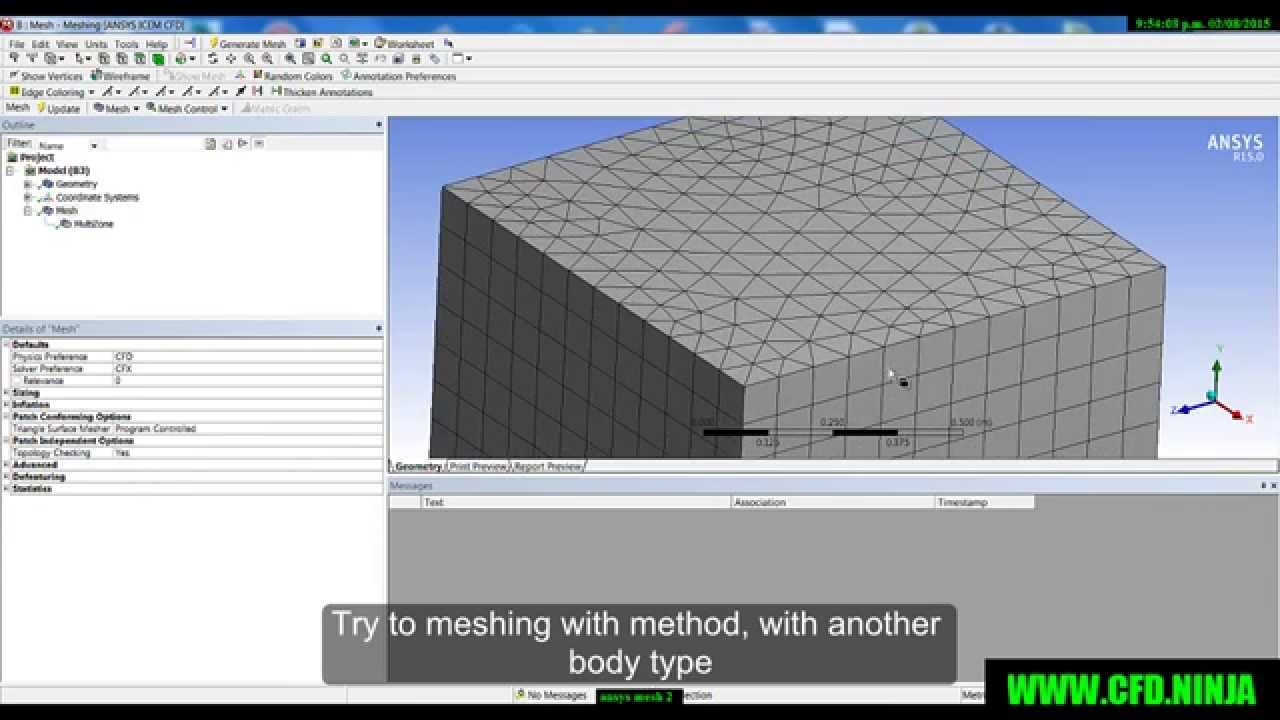1280x720 pixels.
Task: Click the green Zoom to Fit icon
Action: pyautogui.click(x=326, y=59)
